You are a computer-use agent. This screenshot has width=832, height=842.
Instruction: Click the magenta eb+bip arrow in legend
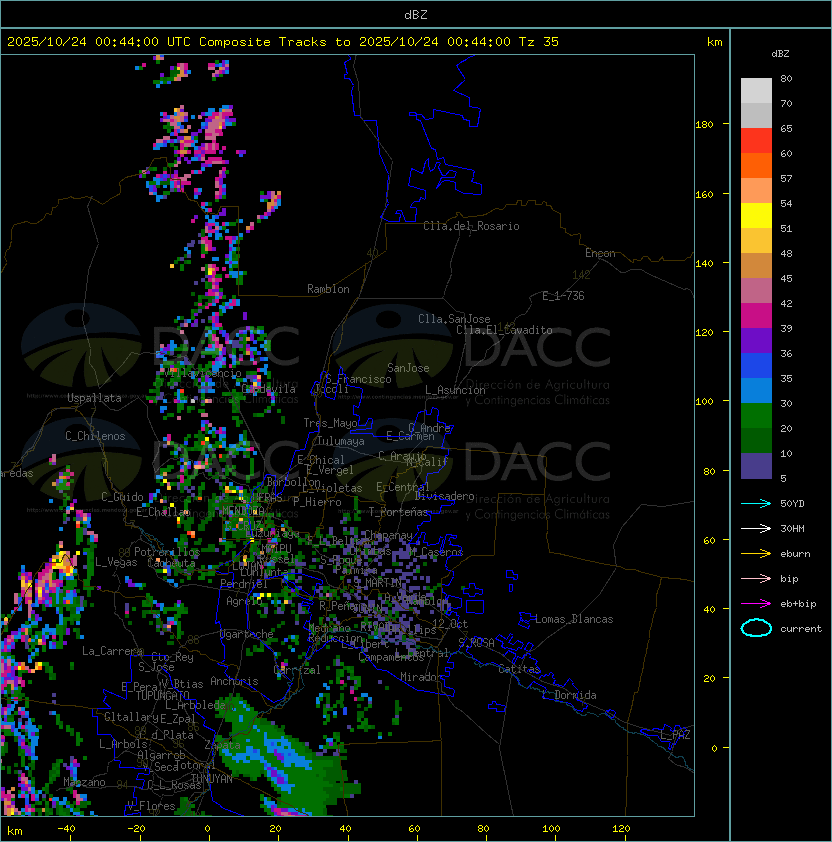tap(756, 604)
